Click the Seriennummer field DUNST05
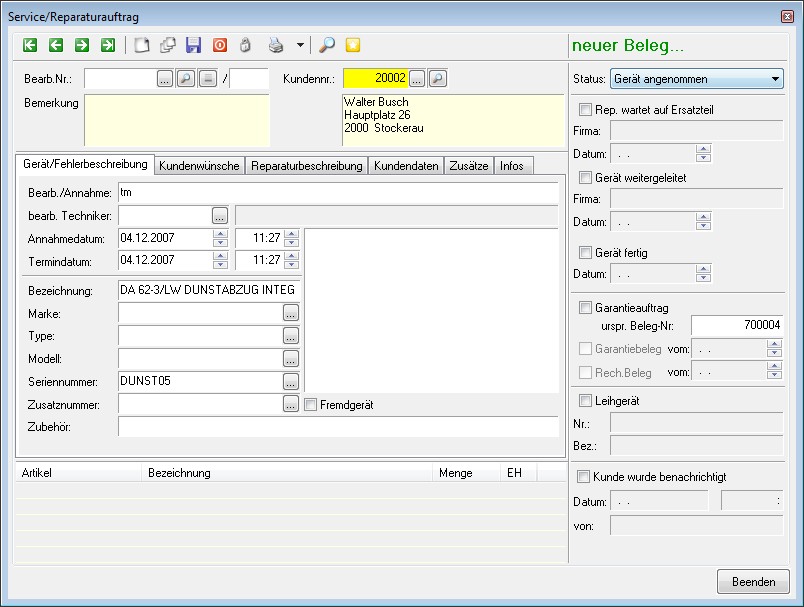The width and height of the screenshot is (804, 607). [x=200, y=381]
